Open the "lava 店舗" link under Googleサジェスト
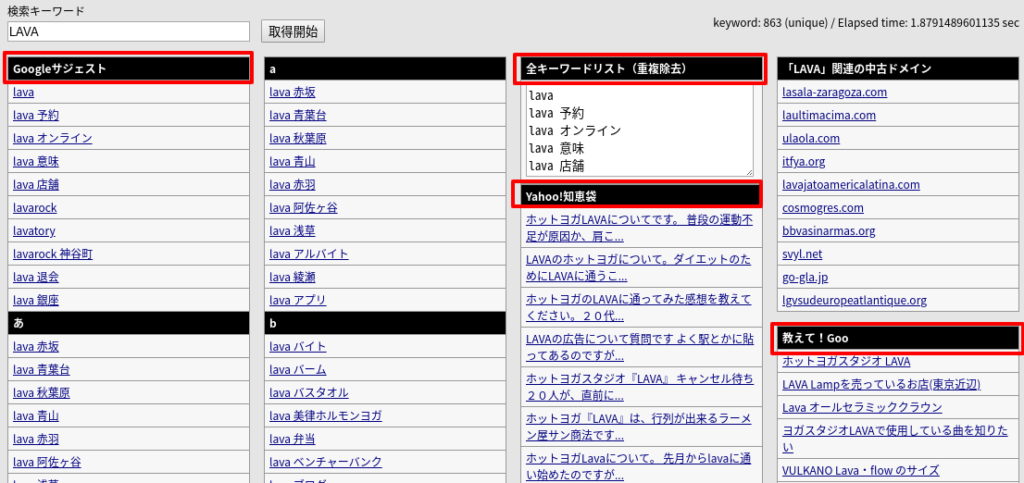This screenshot has height=483, width=1024. (x=36, y=185)
